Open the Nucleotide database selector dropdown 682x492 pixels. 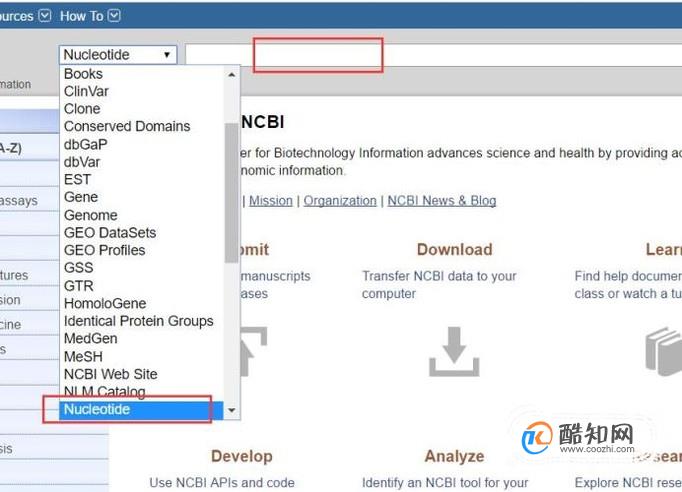point(118,55)
